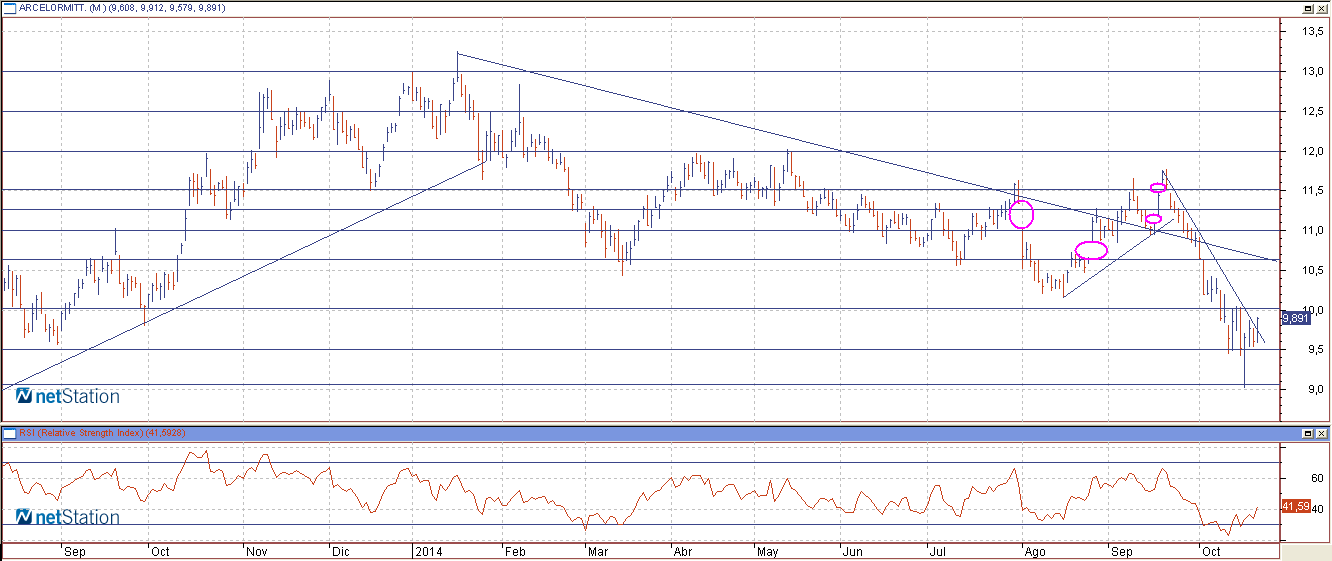This screenshot has width=1332, height=561.
Task: Click the Jun label on time axis
Action: click(x=852, y=551)
